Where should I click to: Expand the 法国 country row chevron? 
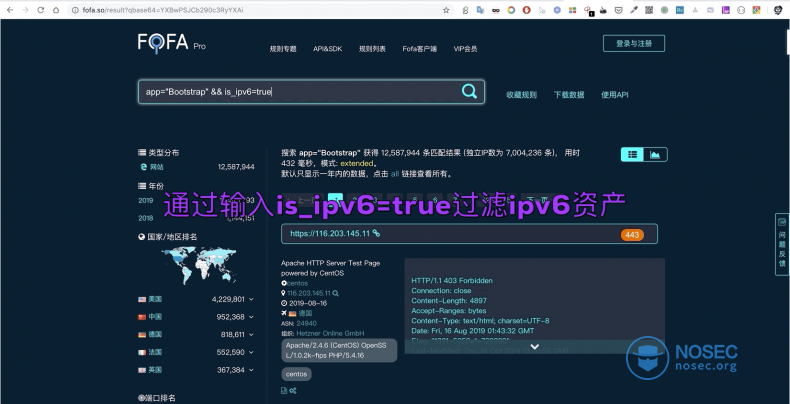pyautogui.click(x=251, y=352)
